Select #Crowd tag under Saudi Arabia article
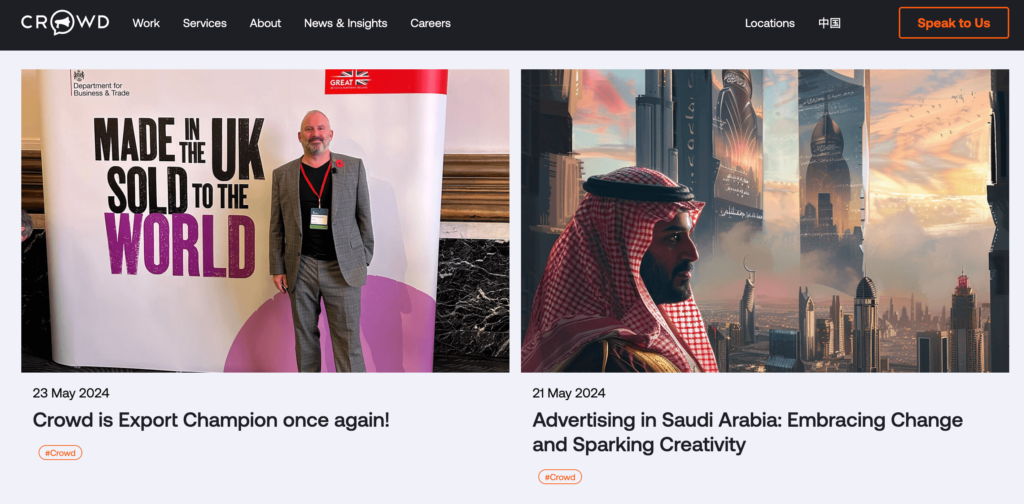The width and height of the screenshot is (1024, 504). pyautogui.click(x=559, y=477)
